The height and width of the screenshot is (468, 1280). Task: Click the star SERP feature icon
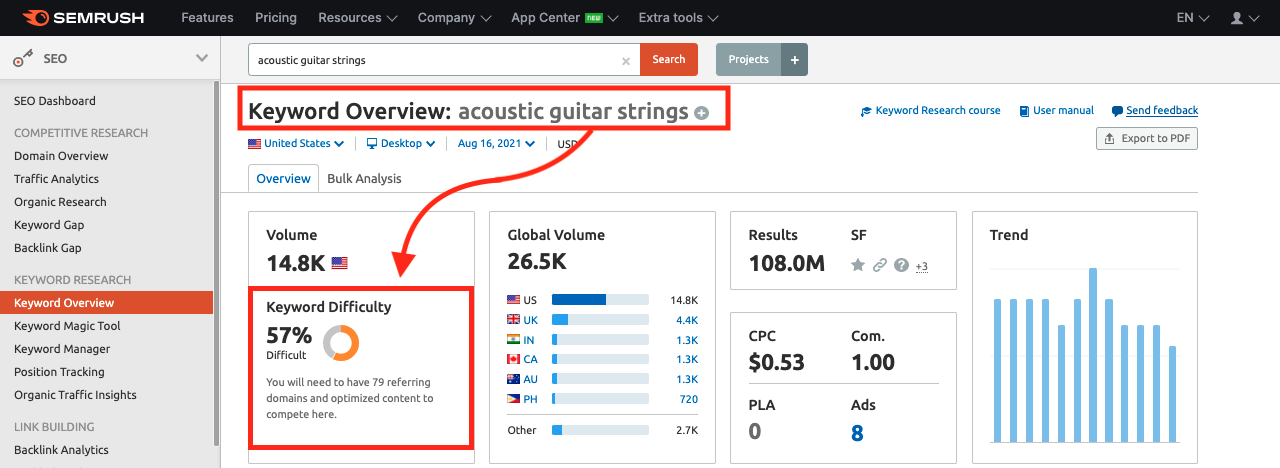tap(857, 265)
